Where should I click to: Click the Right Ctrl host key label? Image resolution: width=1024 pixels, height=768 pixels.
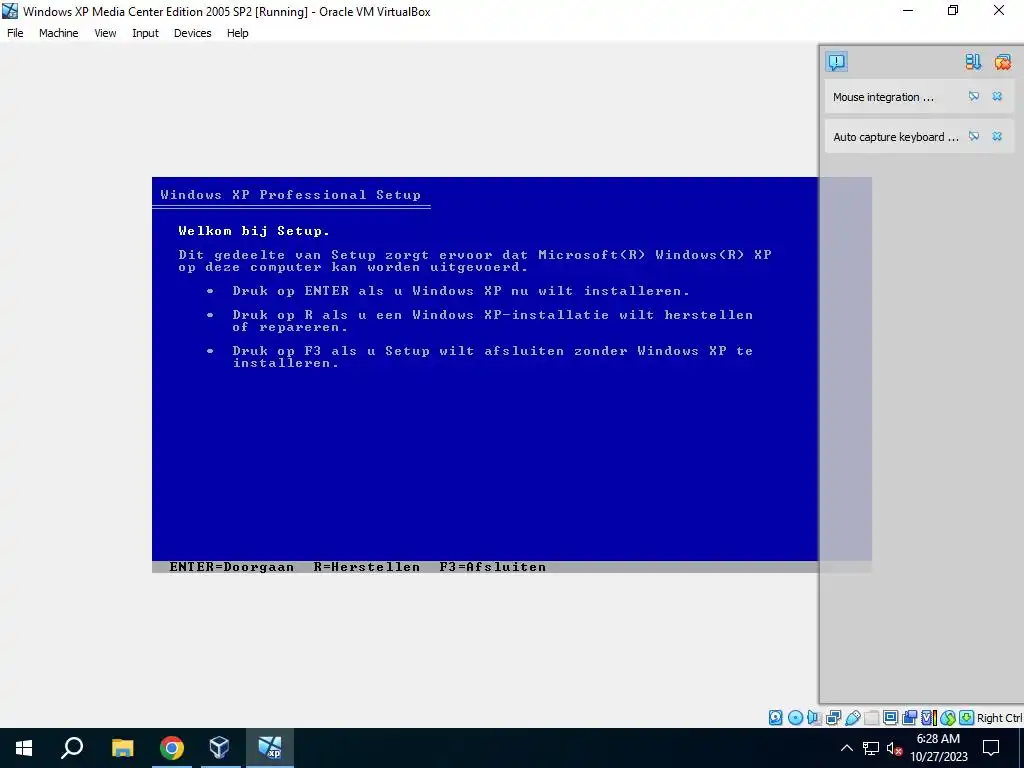(999, 718)
